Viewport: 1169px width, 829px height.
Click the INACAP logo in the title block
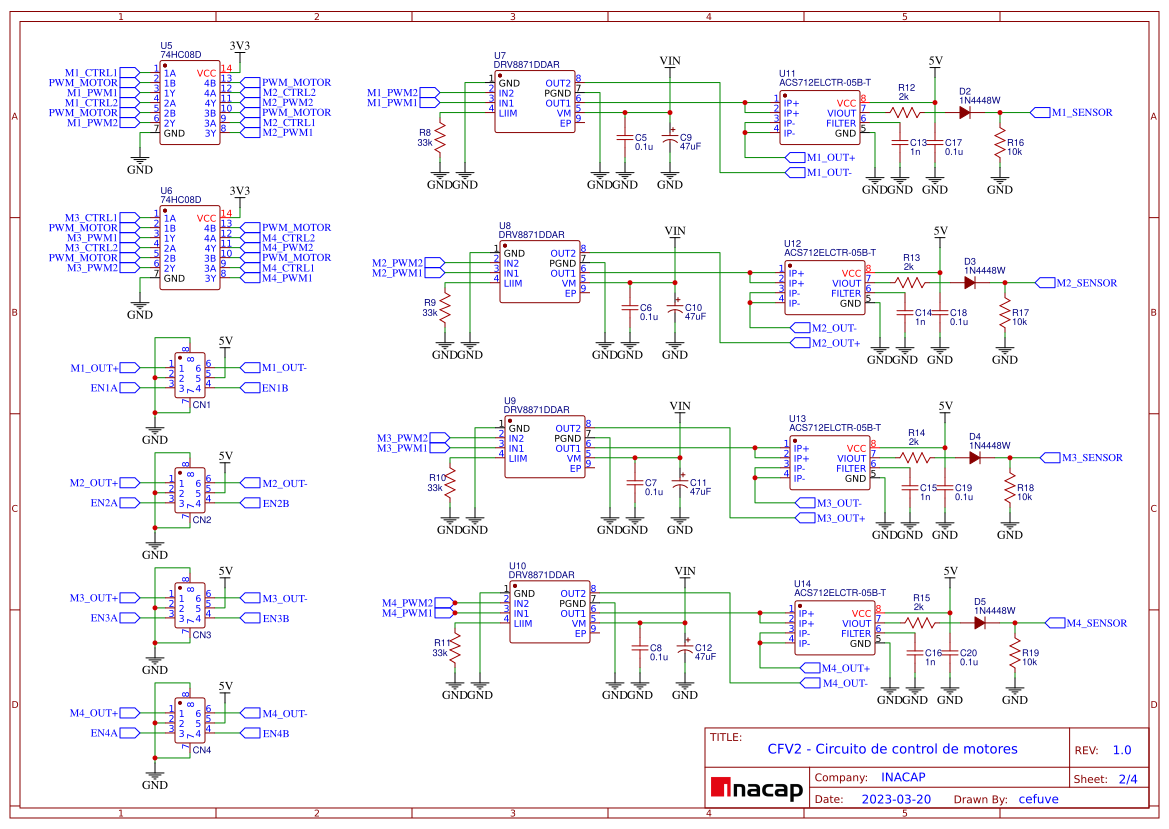point(756,790)
